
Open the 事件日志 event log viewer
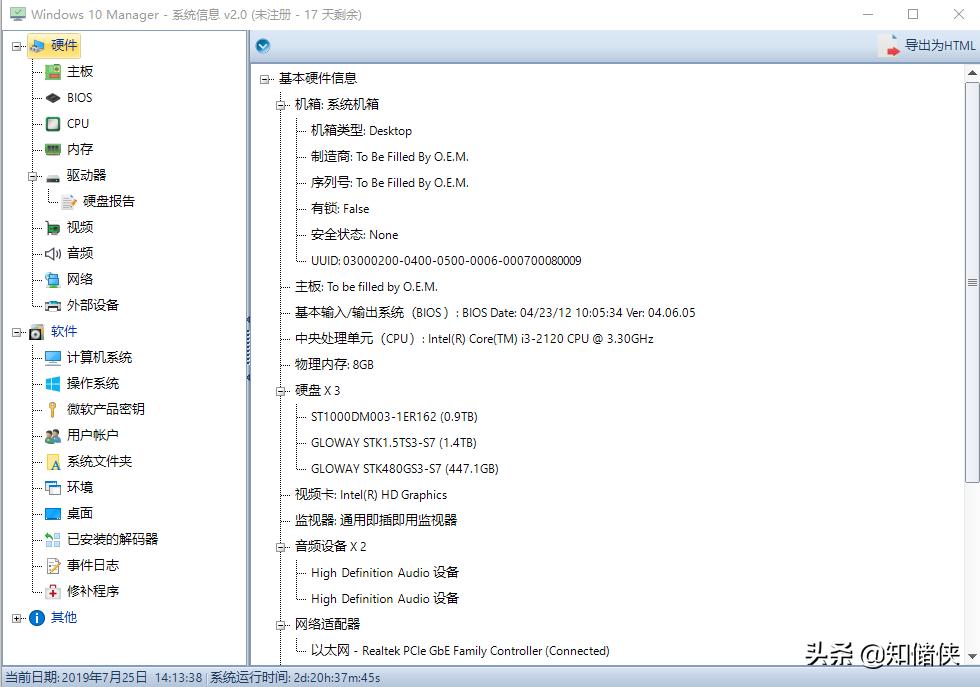(89, 565)
